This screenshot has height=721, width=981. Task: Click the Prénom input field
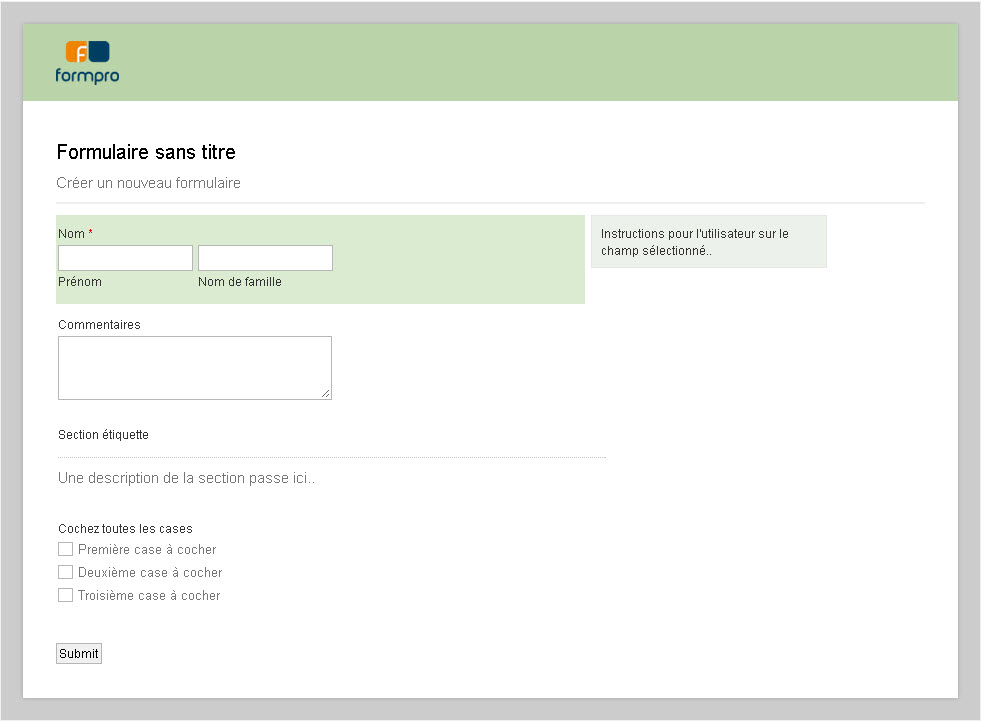tap(125, 258)
